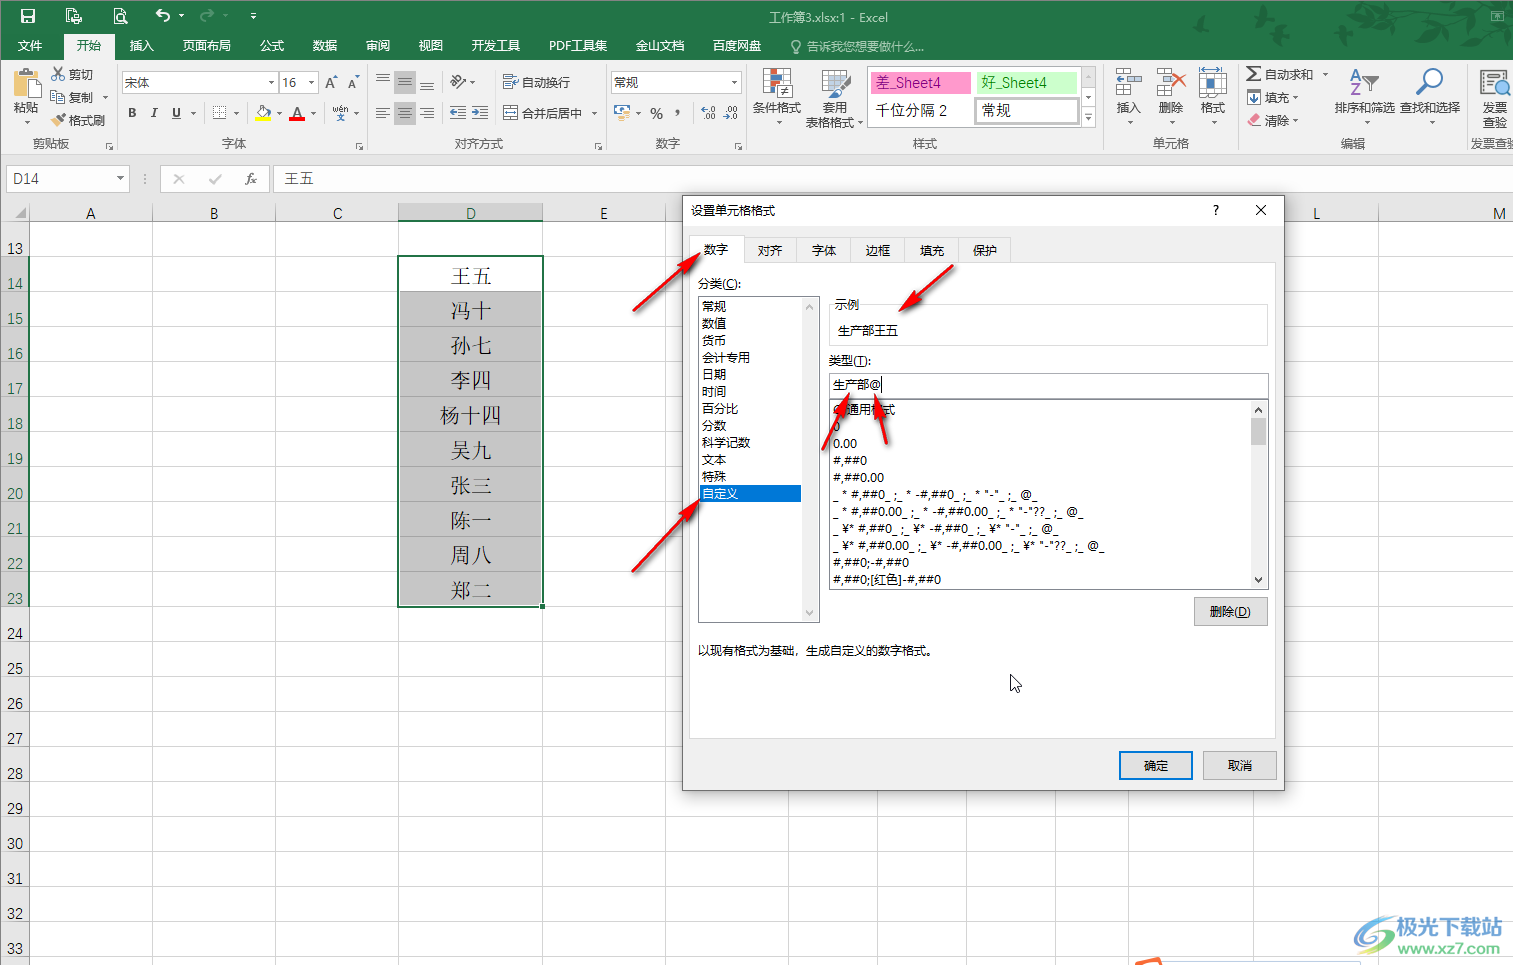Open the Font dialog launcher

359,146
